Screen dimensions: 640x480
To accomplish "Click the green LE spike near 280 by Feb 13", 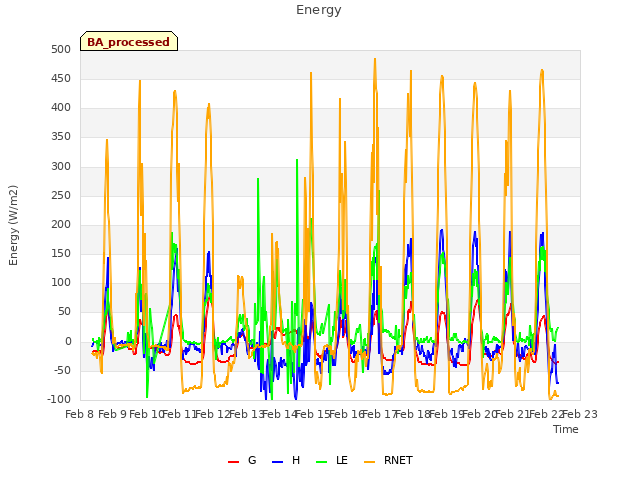I will click(x=258, y=179).
